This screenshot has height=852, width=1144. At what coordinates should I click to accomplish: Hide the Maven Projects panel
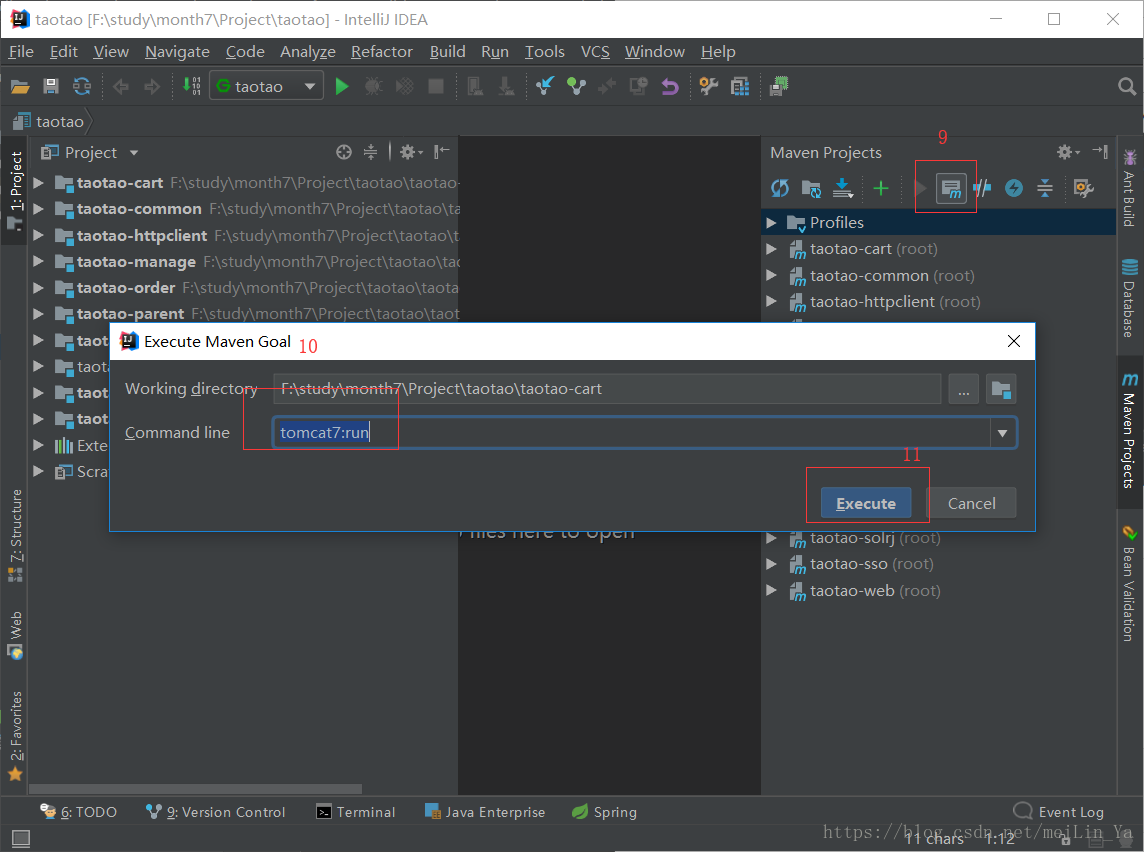pyautogui.click(x=1099, y=152)
